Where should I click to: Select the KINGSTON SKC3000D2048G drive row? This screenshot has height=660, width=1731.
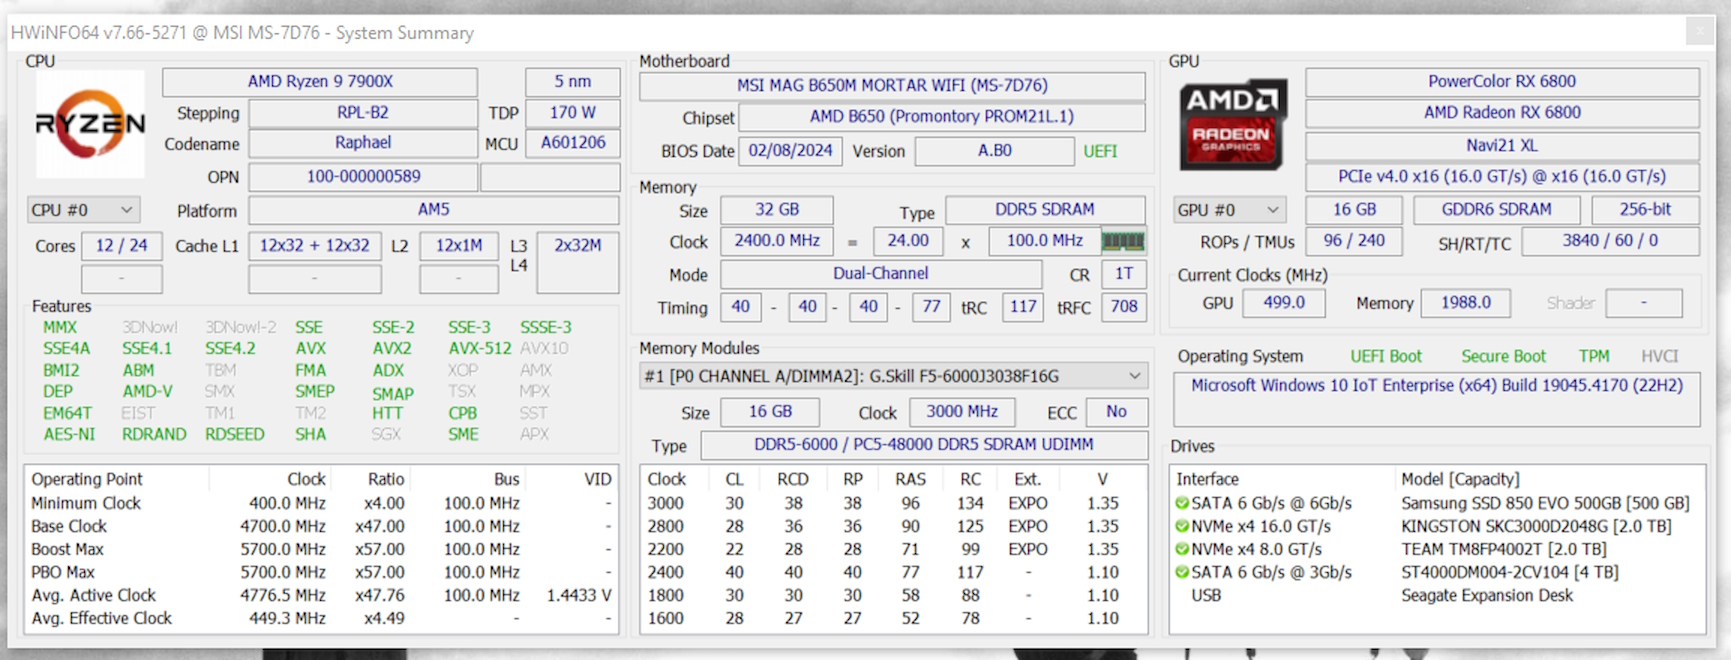point(1437,526)
